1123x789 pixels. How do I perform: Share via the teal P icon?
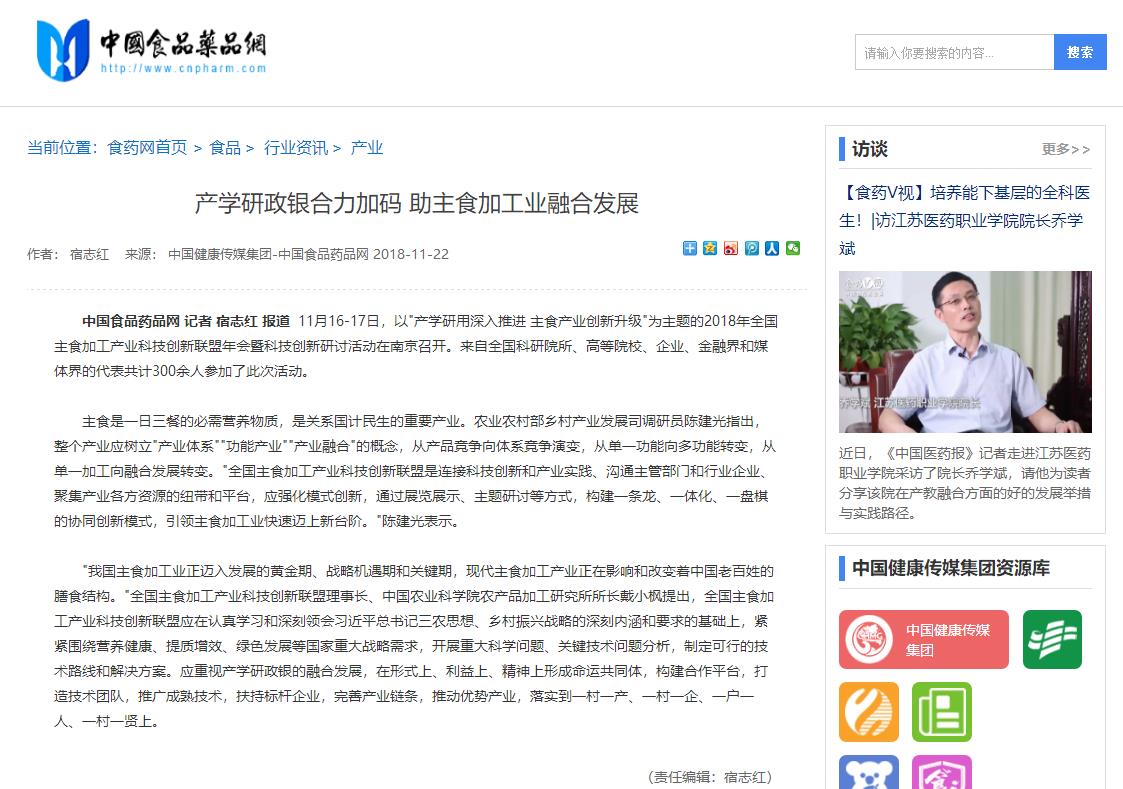click(751, 248)
